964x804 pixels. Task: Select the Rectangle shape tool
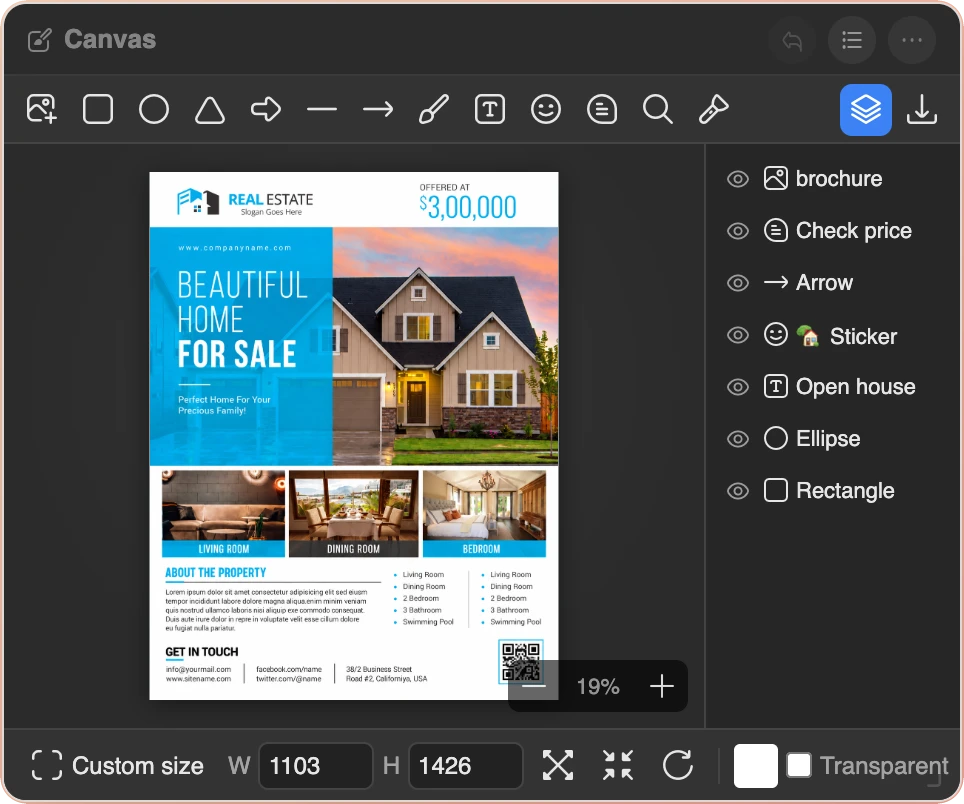[x=98, y=109]
